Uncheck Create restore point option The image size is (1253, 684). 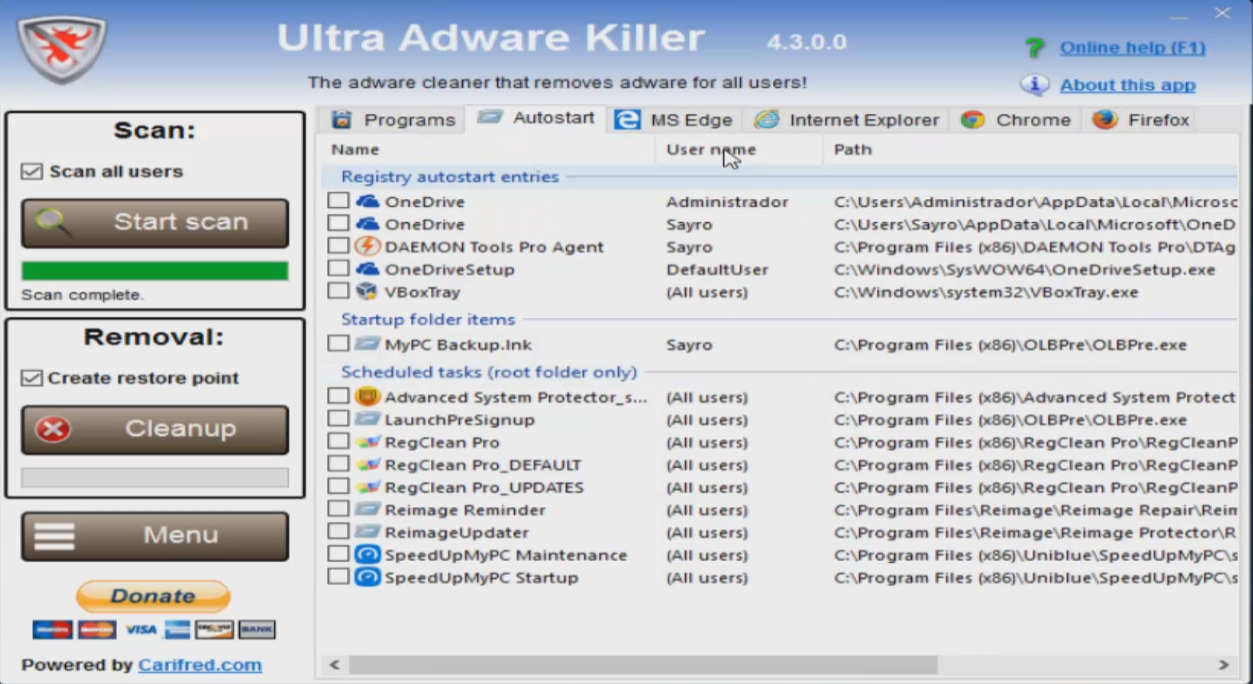click(x=32, y=378)
